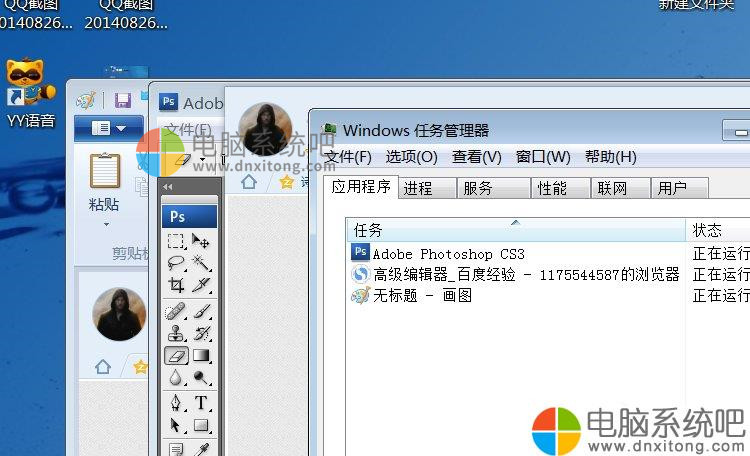This screenshot has width=750, height=456.
Task: Click the hooded avatar in Paint canvas
Action: (x=119, y=314)
